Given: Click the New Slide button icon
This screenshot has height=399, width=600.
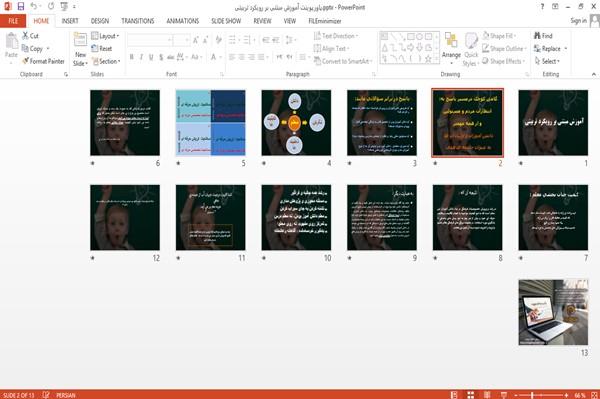Looking at the screenshot, I should [80, 41].
